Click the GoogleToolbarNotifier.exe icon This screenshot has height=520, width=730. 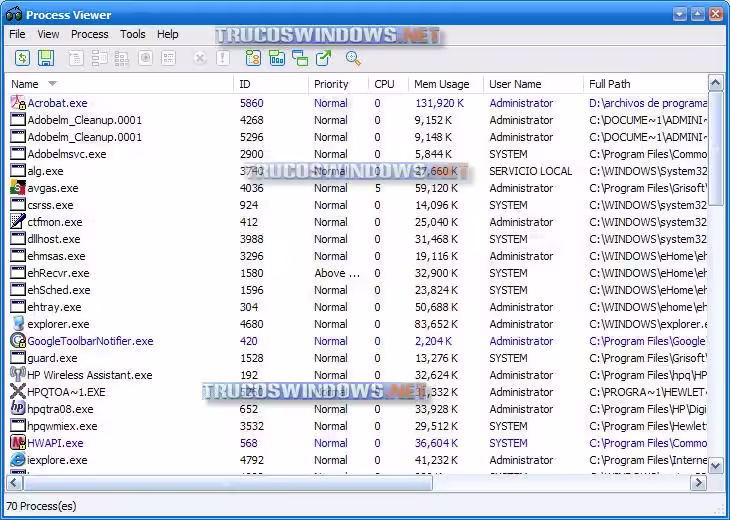[18, 341]
